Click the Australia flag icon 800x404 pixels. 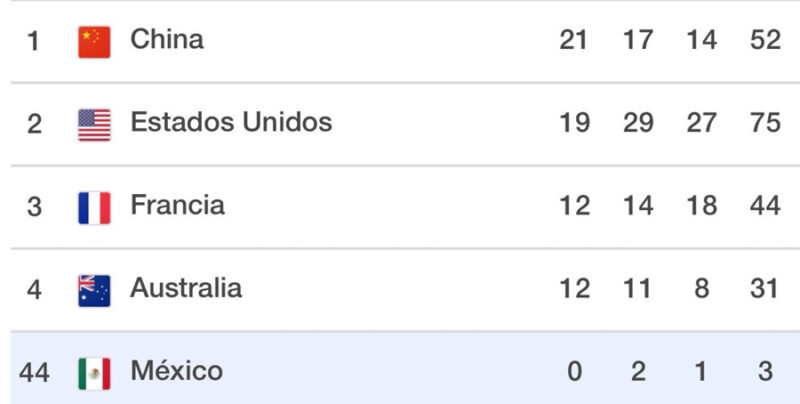[x=94, y=290]
